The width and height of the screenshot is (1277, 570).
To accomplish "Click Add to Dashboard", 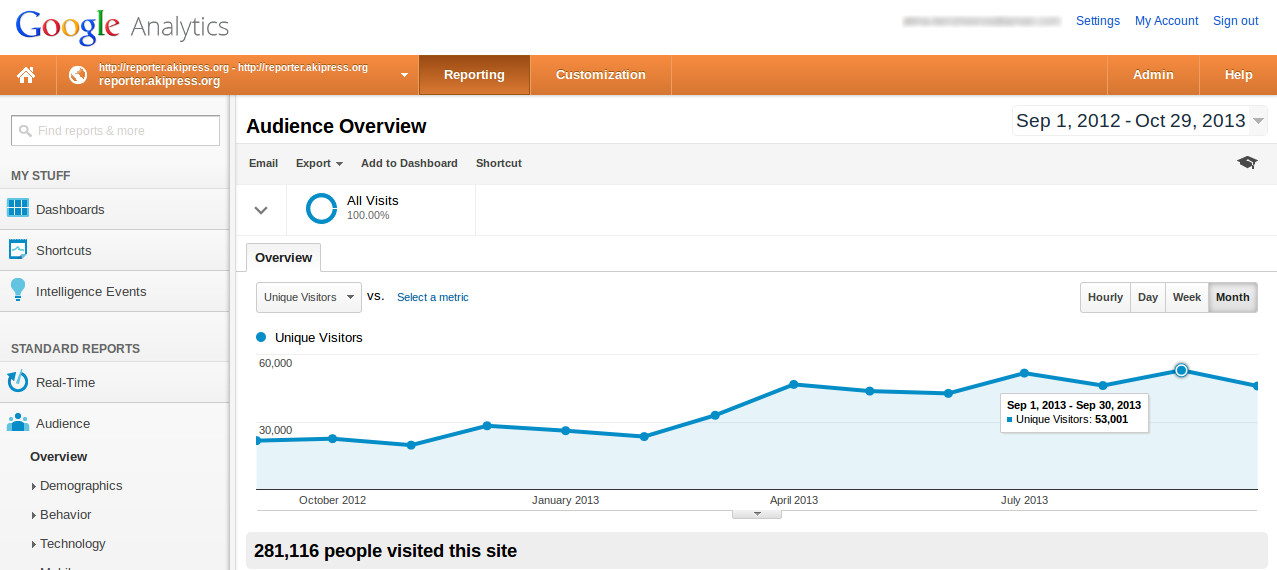I will (409, 163).
